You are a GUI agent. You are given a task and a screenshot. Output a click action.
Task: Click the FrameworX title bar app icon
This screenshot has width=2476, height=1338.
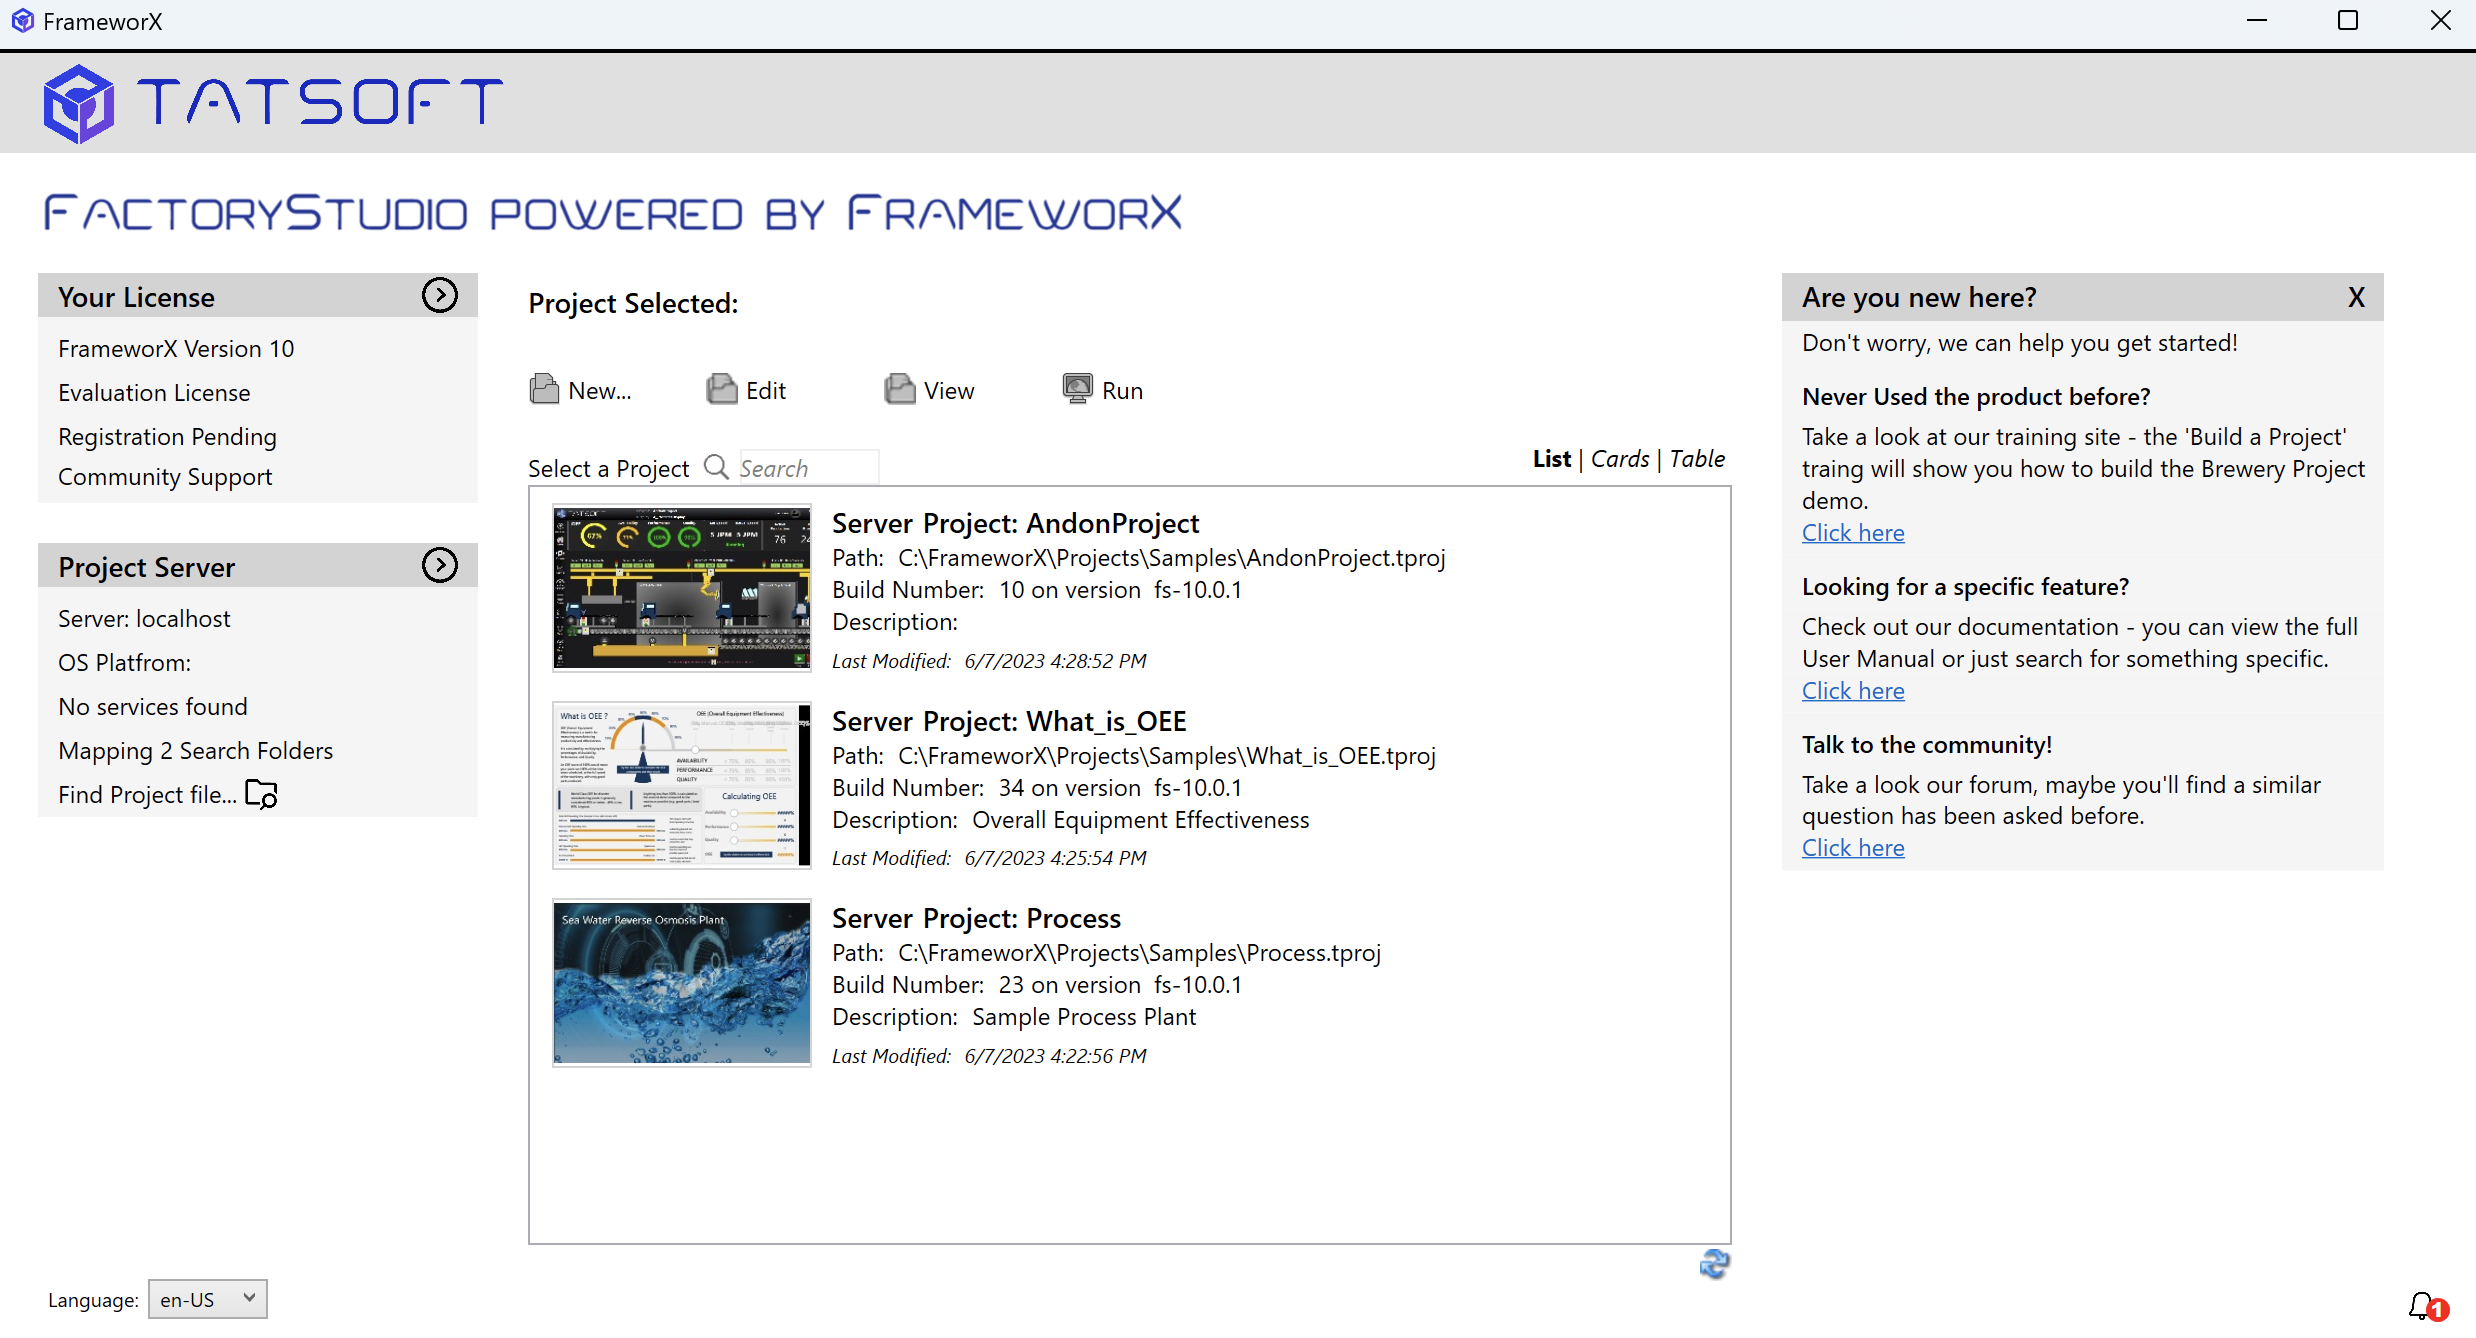pos(22,21)
